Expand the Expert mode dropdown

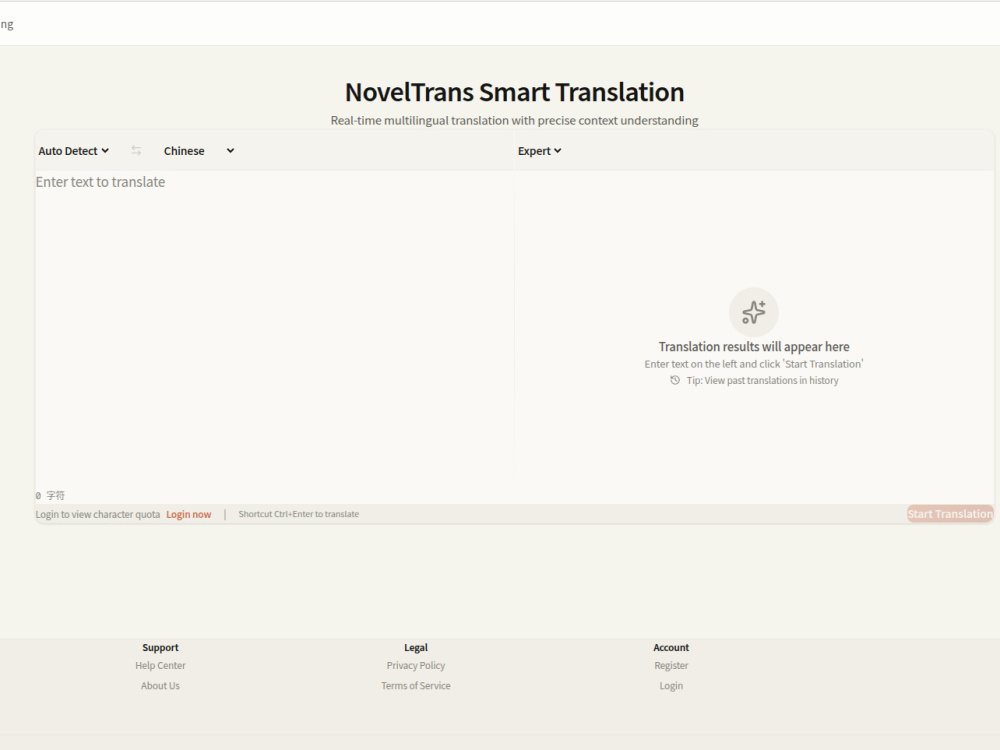tap(540, 151)
